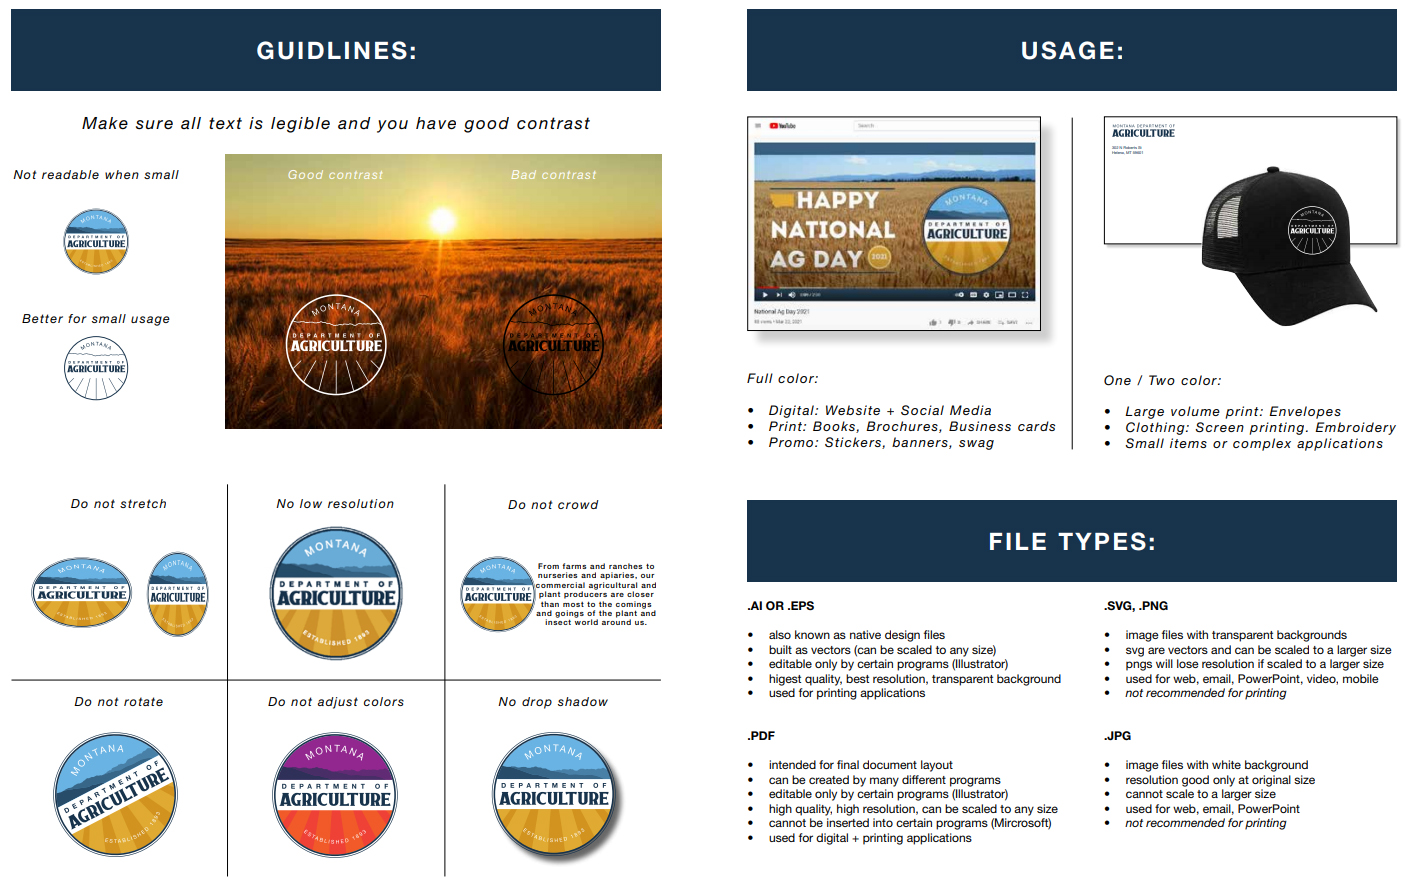The image size is (1416, 881).
Task: Click the volume speaker icon in the video player
Action: pos(791,295)
